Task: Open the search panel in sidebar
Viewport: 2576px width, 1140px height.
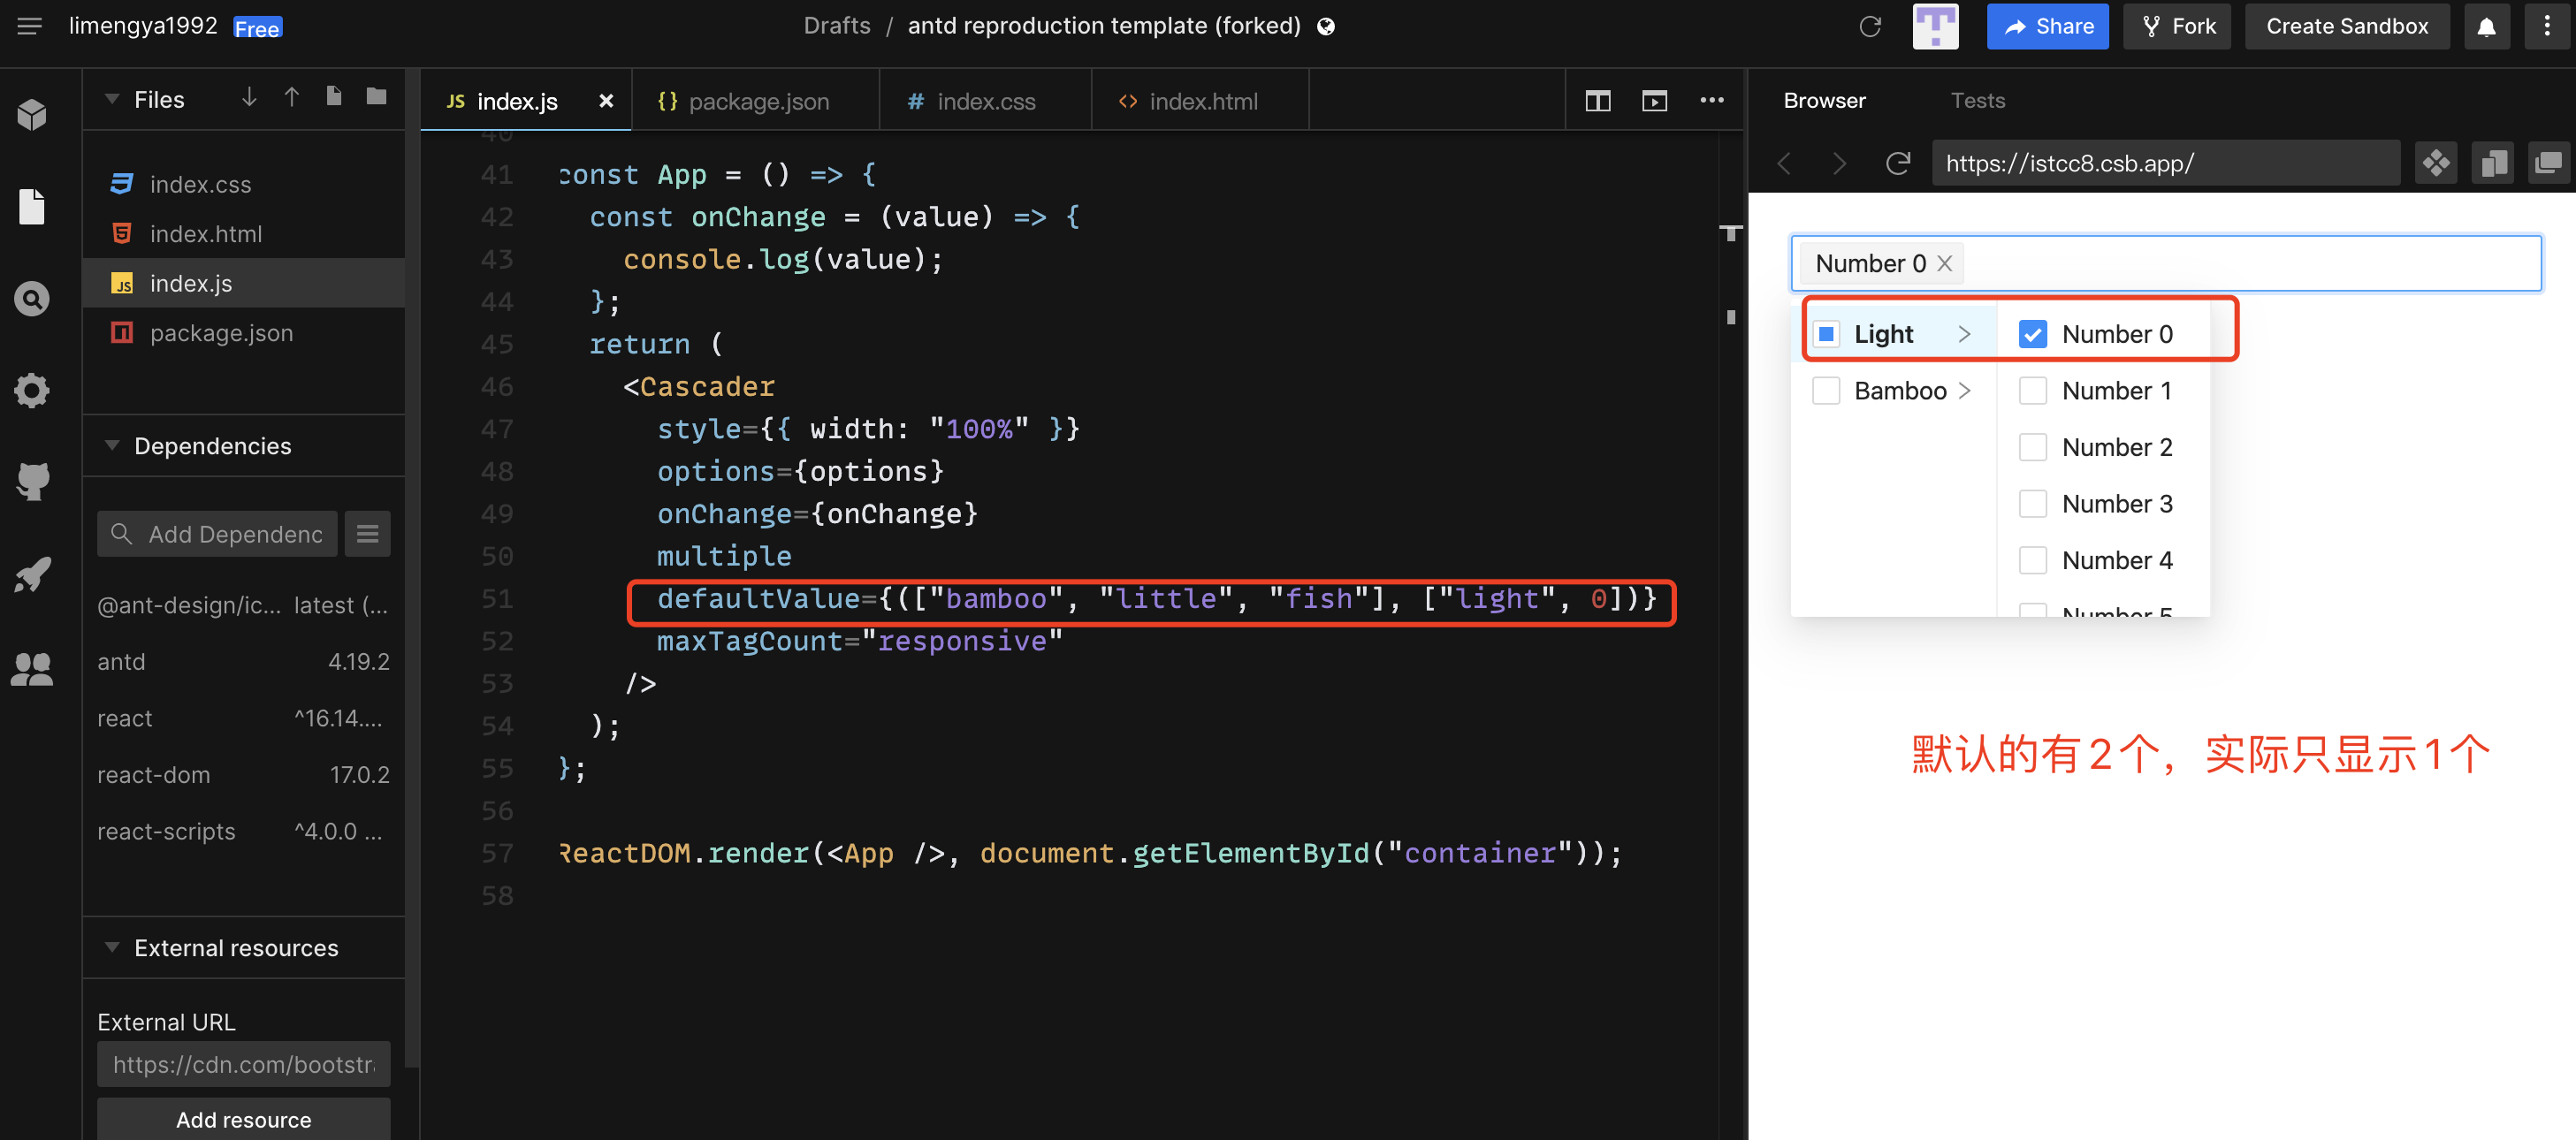Action: click(32, 298)
